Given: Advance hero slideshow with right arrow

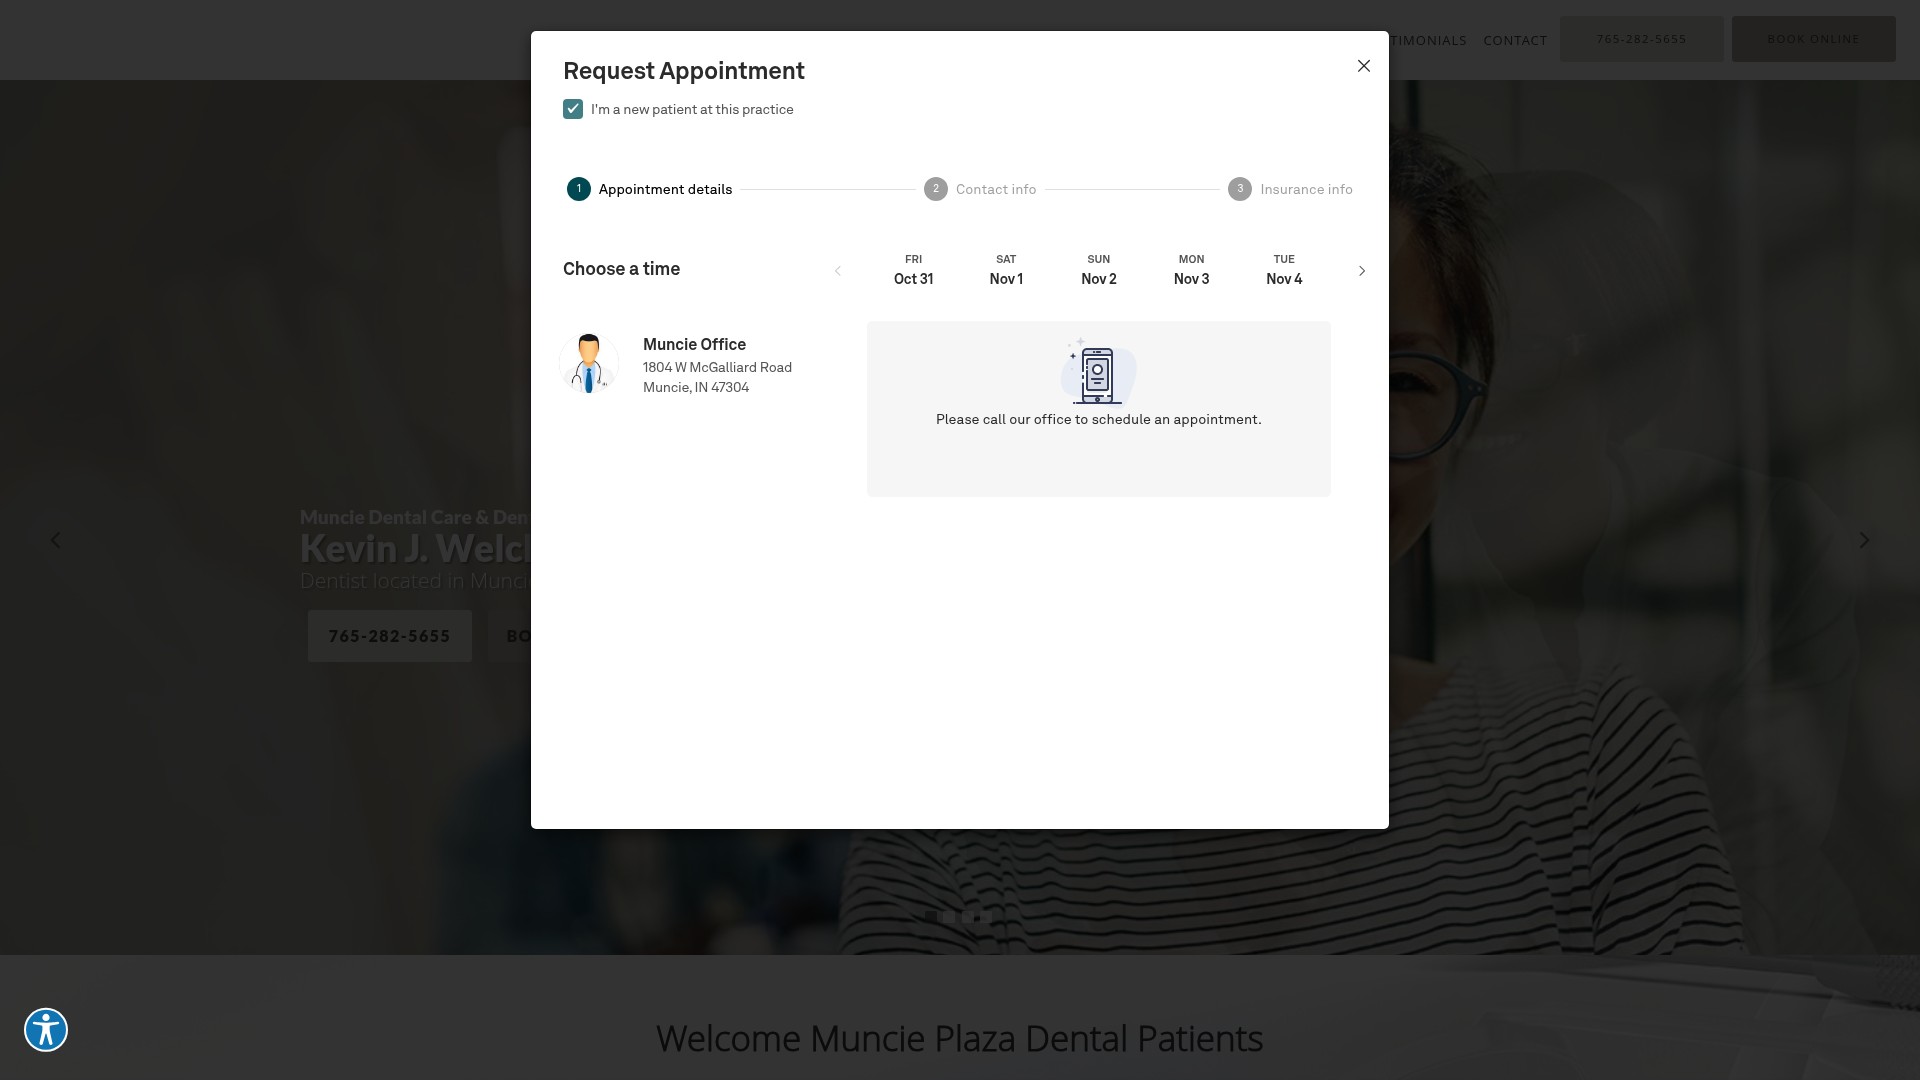Looking at the screenshot, I should pyautogui.click(x=1864, y=540).
